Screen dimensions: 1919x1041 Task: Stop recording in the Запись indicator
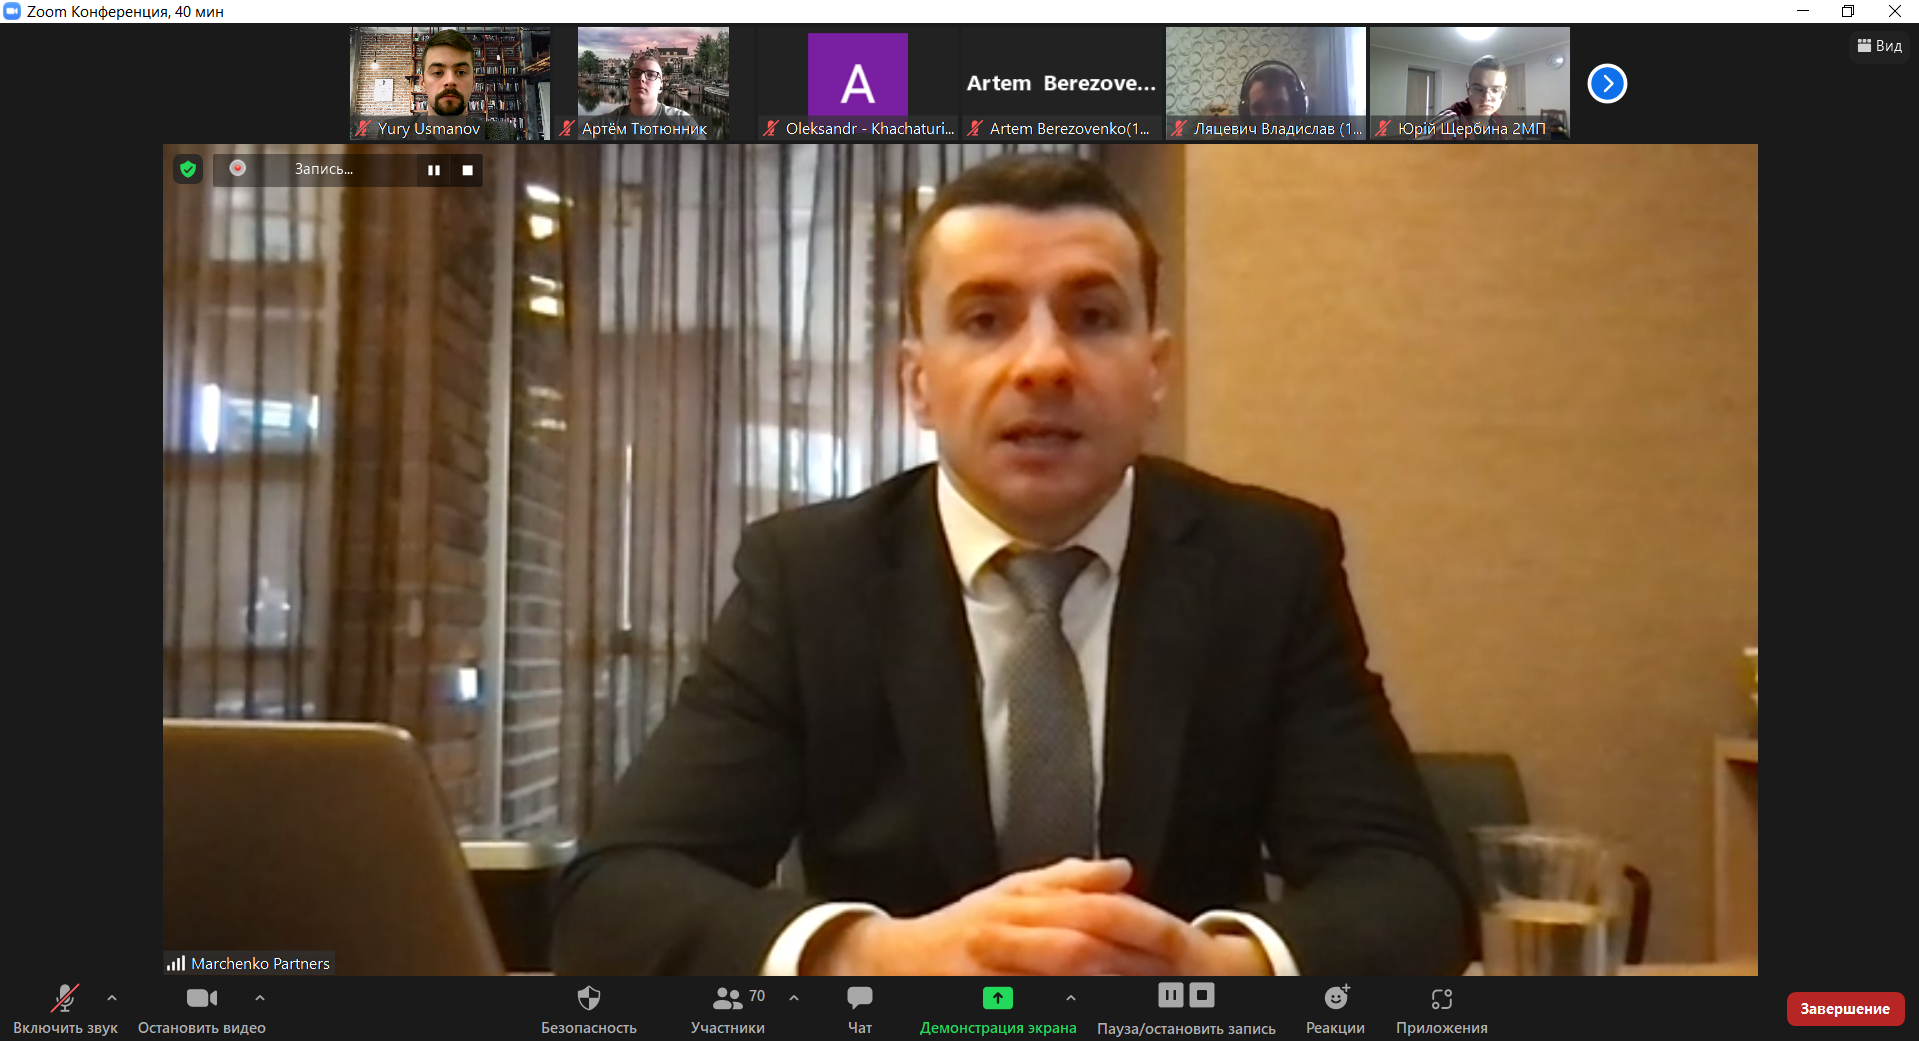click(x=467, y=170)
